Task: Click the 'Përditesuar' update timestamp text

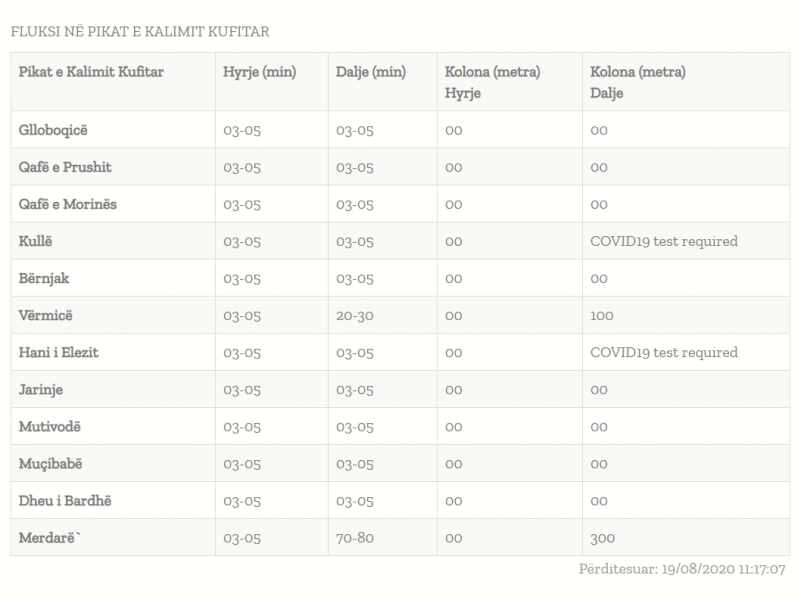Action: 682,569
